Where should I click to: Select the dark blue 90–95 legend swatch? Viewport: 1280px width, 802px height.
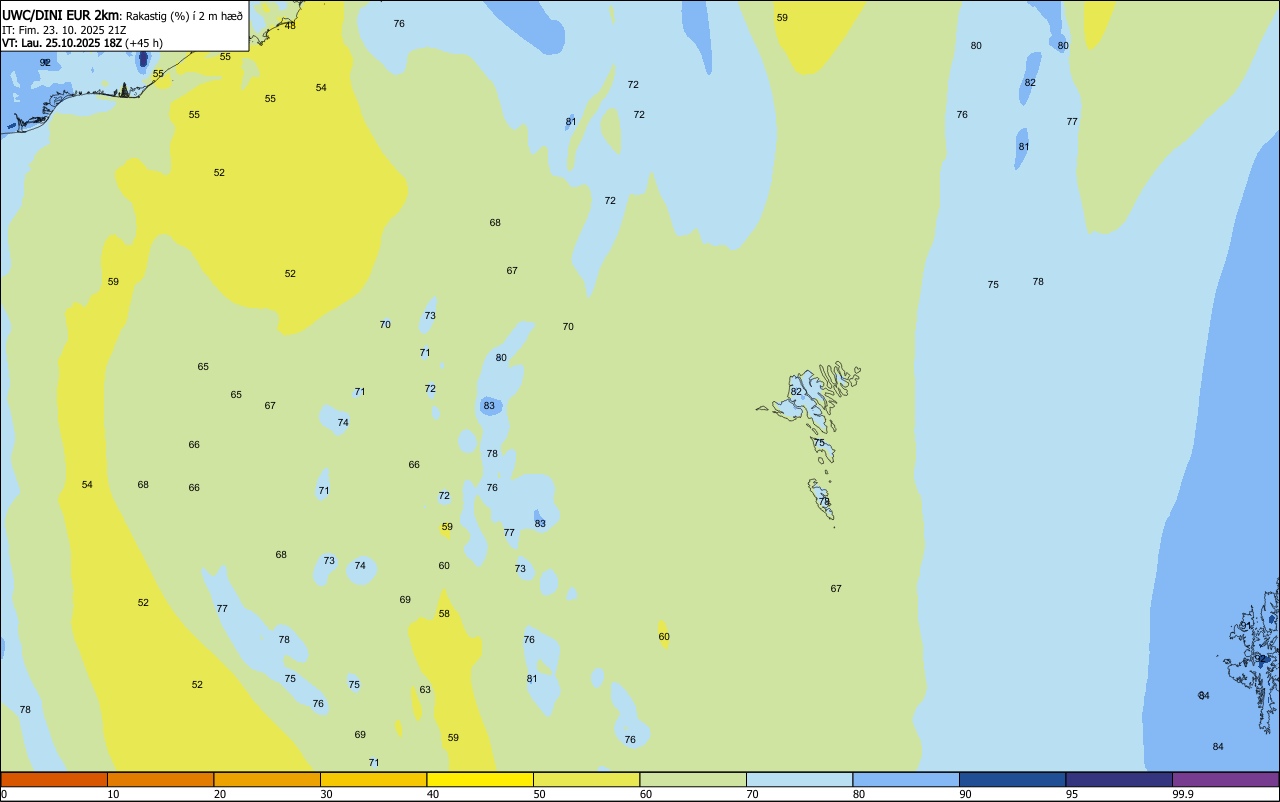click(x=1012, y=779)
